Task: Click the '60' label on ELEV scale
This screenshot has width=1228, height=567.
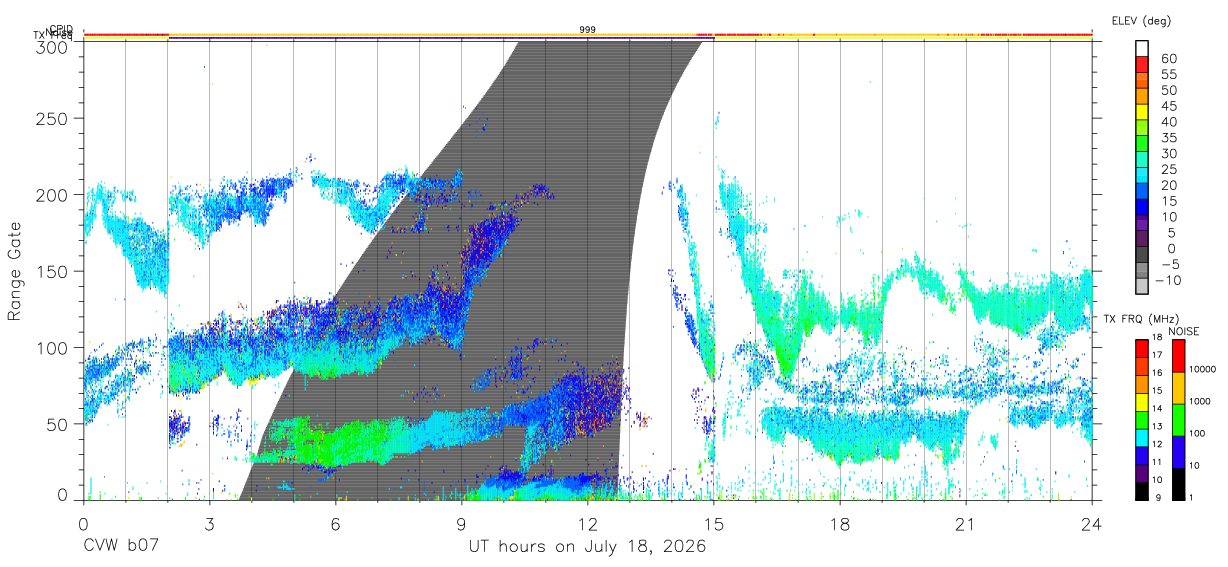Action: 1168,58
